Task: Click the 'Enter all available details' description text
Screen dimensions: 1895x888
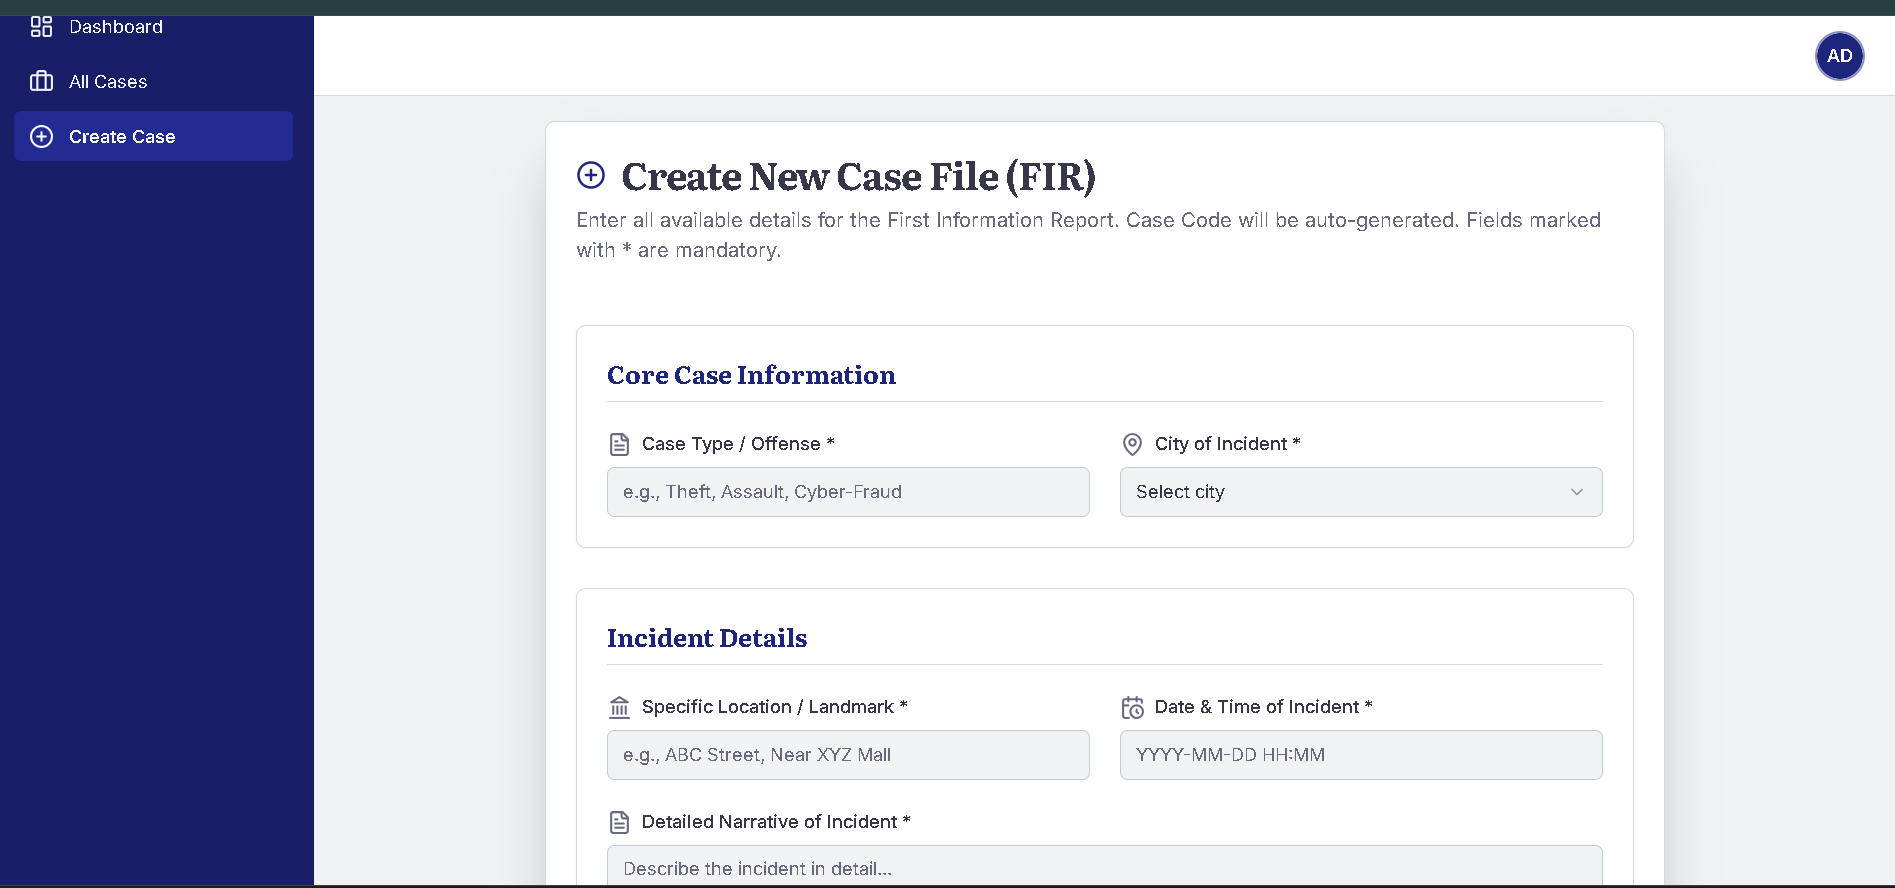Action: point(1088,235)
